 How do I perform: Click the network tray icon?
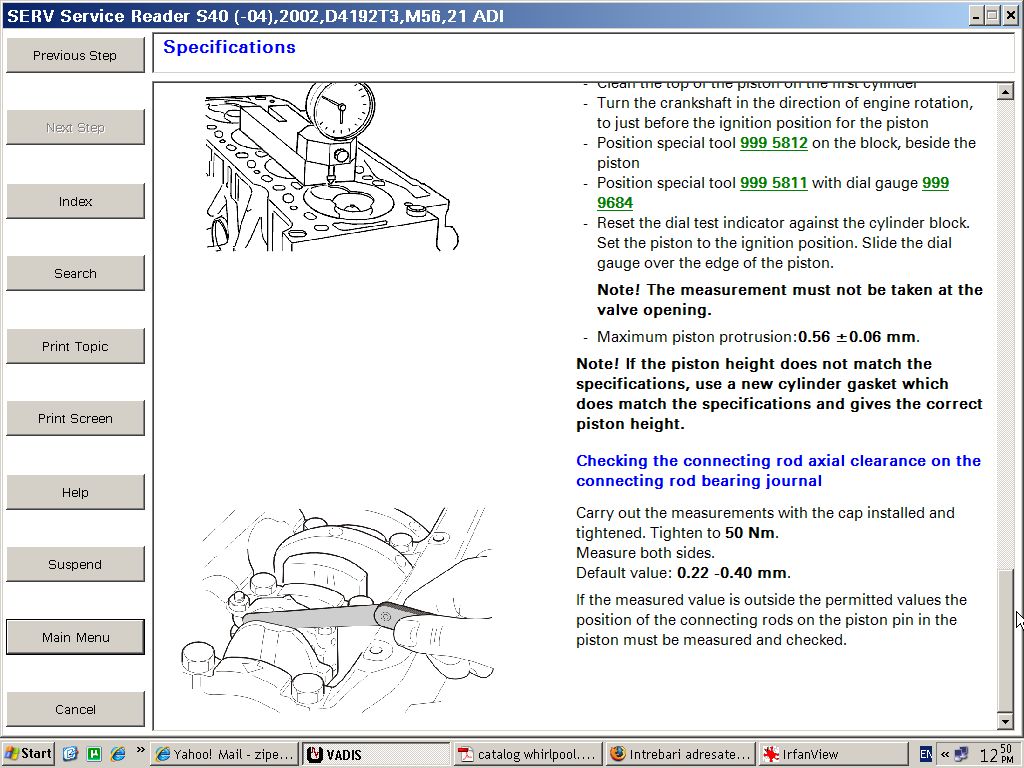point(961,754)
